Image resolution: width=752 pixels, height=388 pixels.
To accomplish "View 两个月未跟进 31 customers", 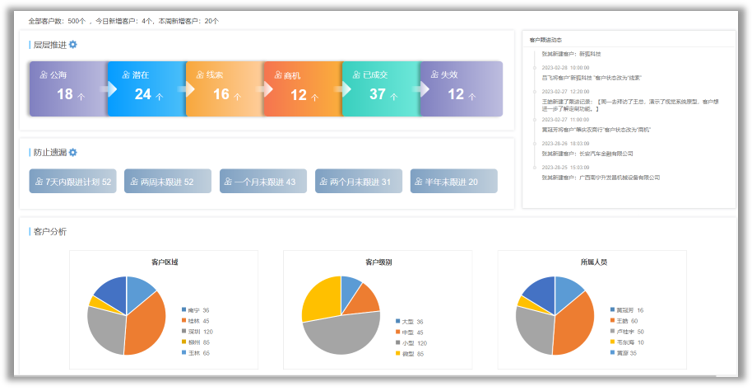I will pyautogui.click(x=358, y=181).
